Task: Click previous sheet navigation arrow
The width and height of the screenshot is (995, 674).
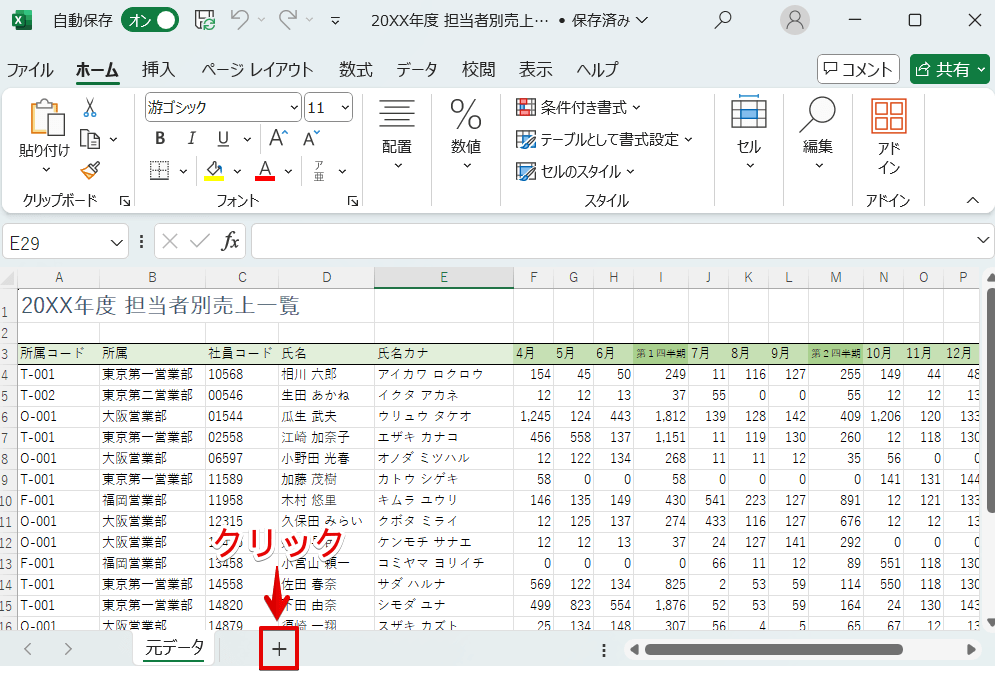Action: tap(28, 649)
